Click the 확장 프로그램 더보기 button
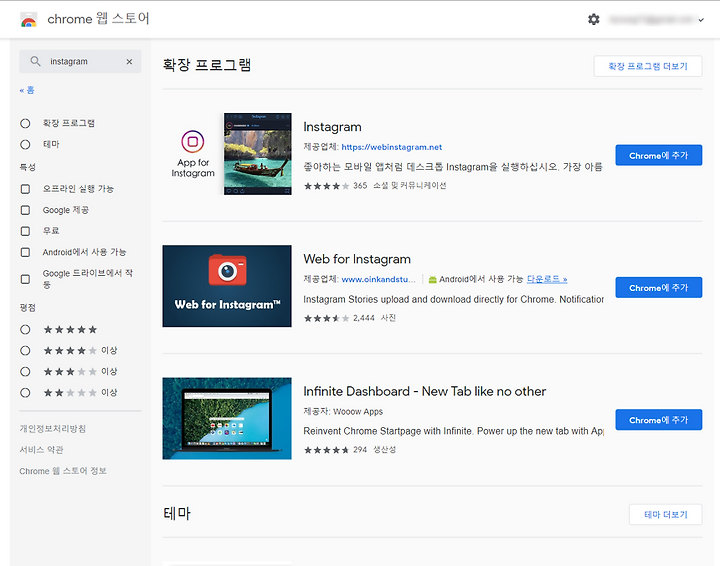 coord(647,66)
